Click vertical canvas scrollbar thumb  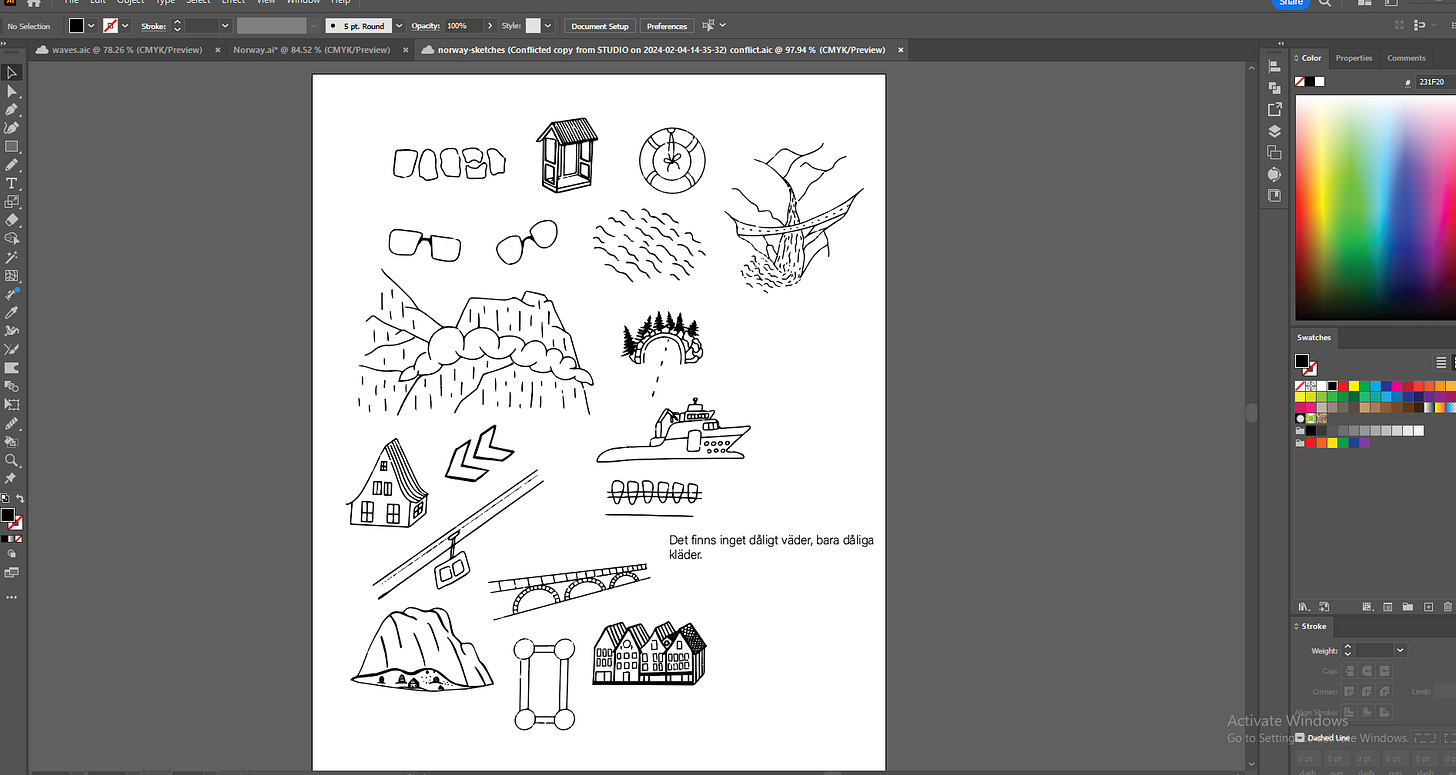pyautogui.click(x=1250, y=412)
